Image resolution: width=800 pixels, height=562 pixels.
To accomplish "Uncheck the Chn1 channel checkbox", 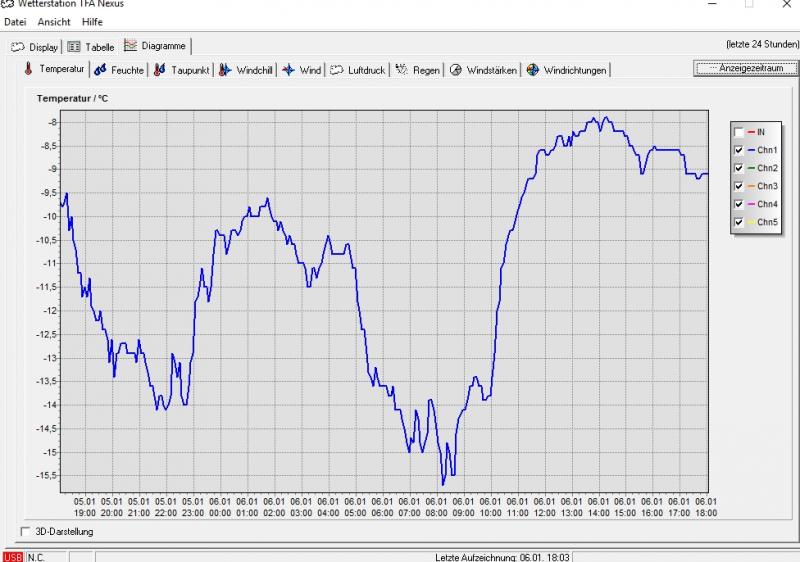I will tap(739, 150).
